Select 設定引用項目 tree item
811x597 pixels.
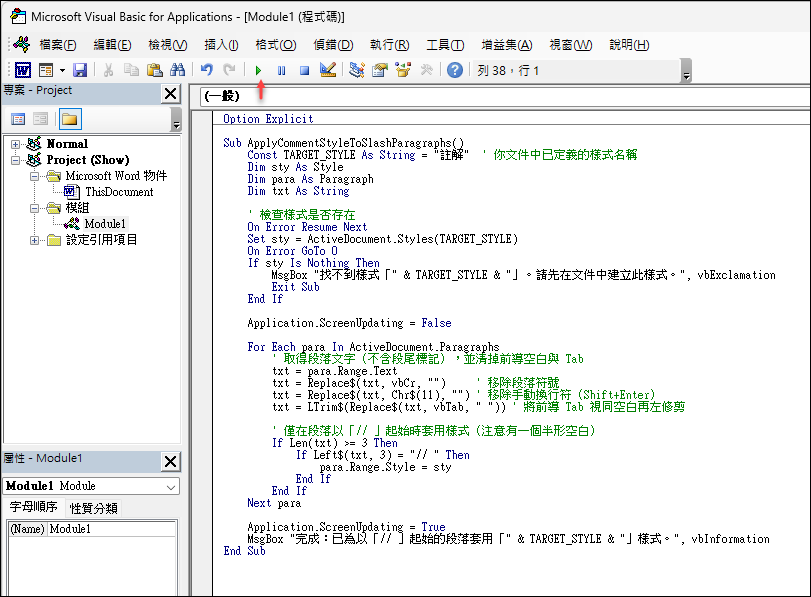101,240
